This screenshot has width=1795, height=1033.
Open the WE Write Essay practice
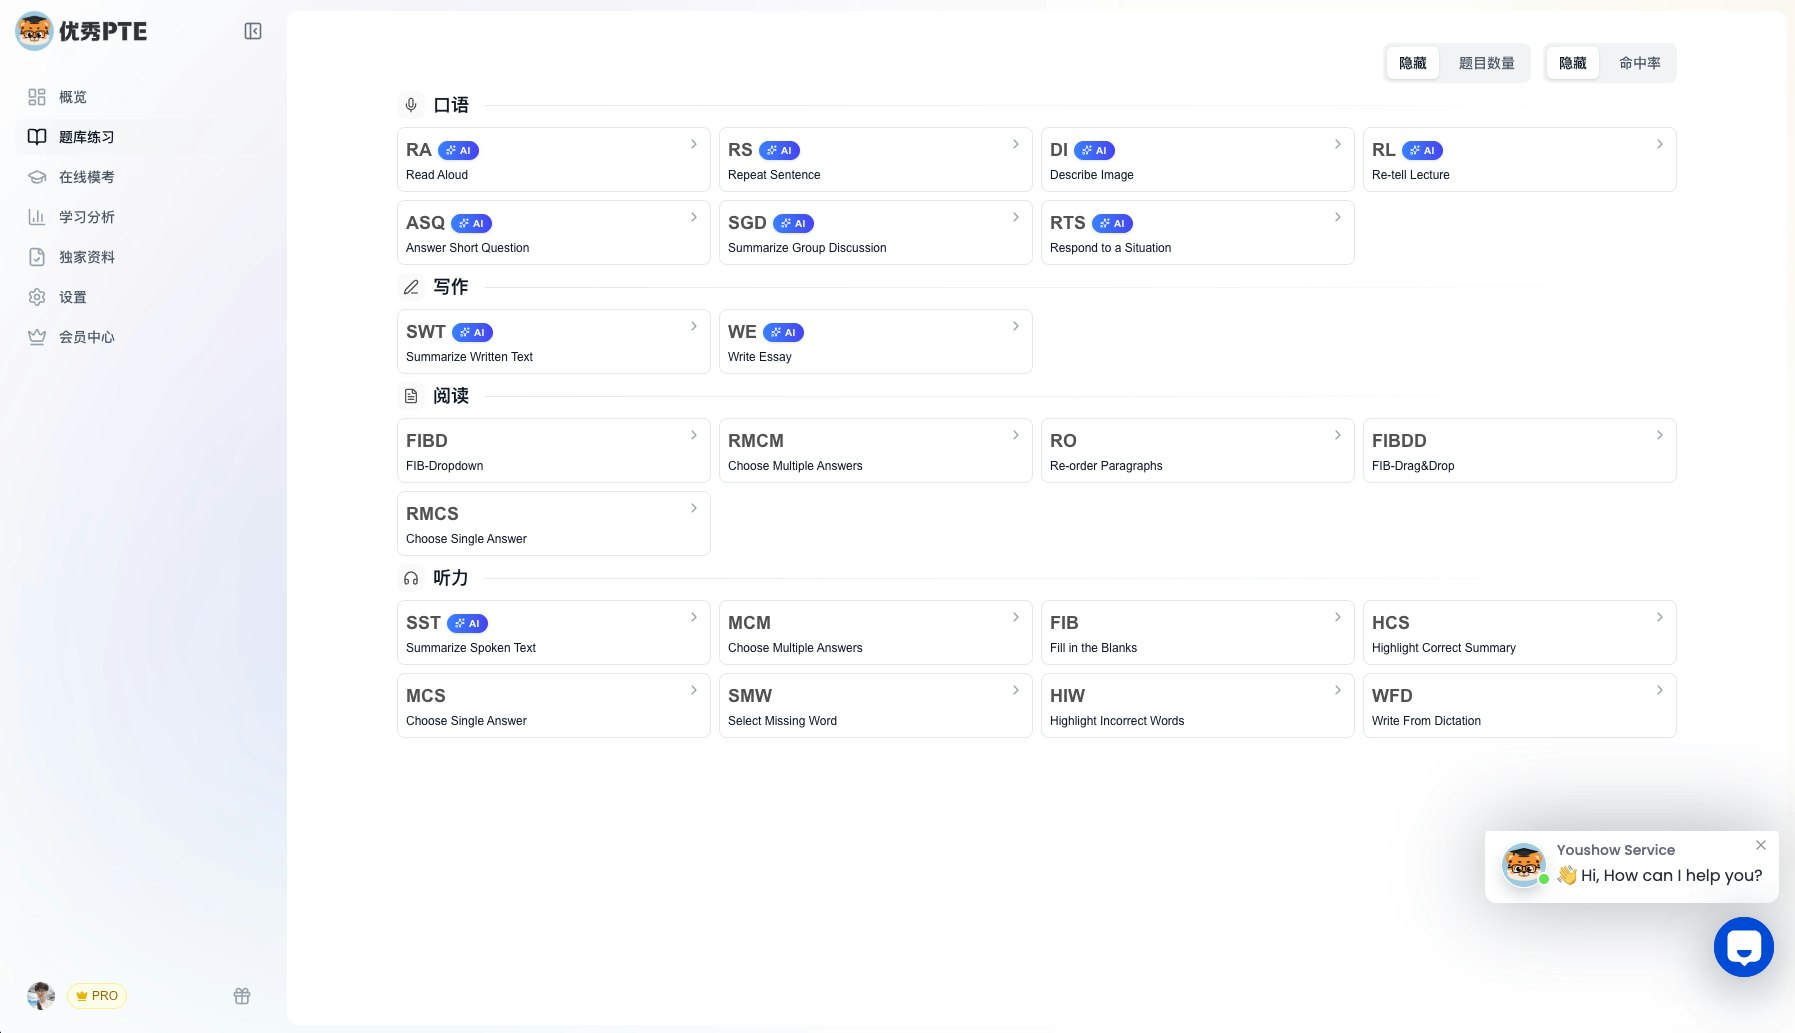[x=875, y=341]
